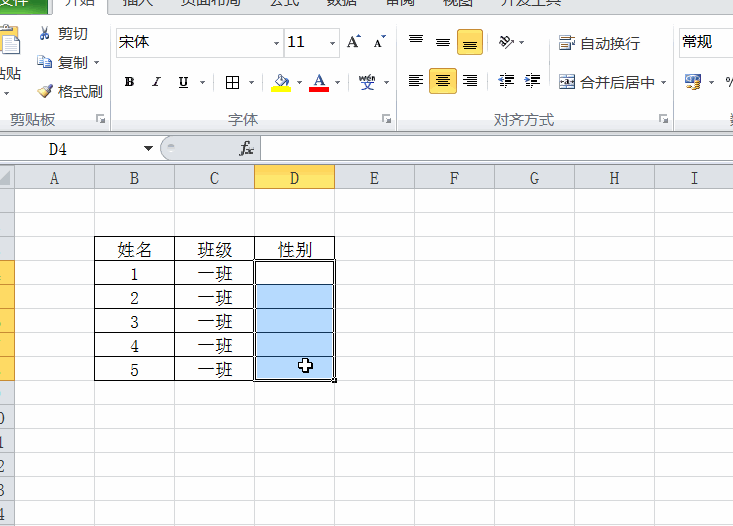This screenshot has height=526, width=733.
Task: Click the Borders grid icon
Action: pyautogui.click(x=232, y=82)
